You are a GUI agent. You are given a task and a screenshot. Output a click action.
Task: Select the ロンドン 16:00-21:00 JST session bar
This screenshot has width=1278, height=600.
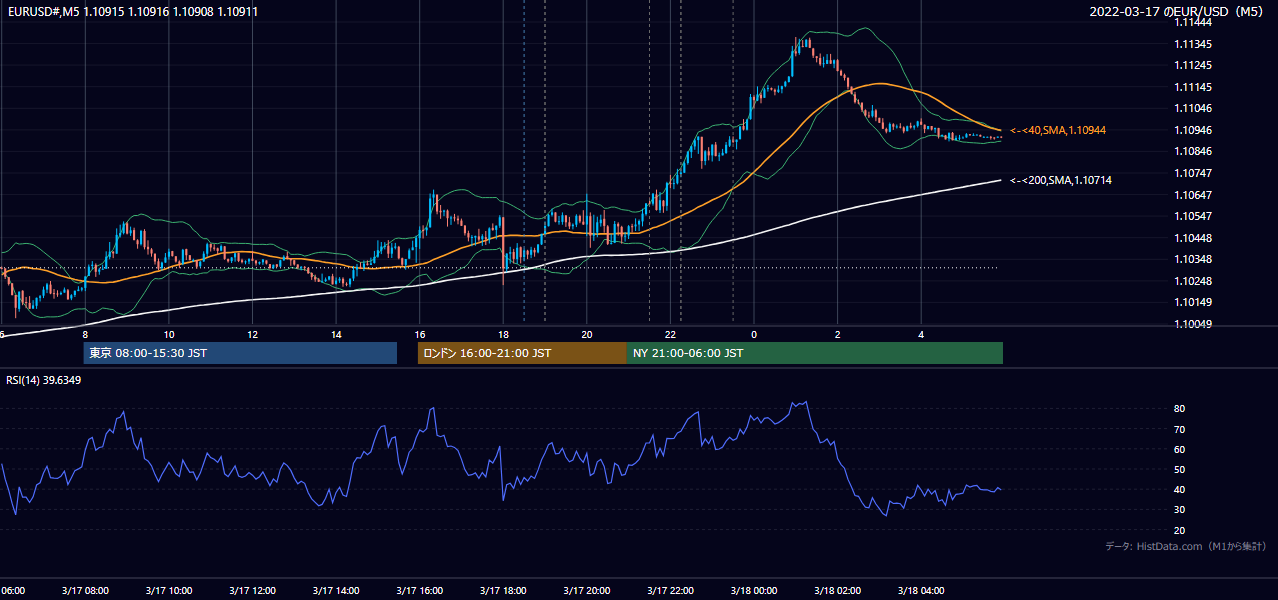[x=522, y=353]
